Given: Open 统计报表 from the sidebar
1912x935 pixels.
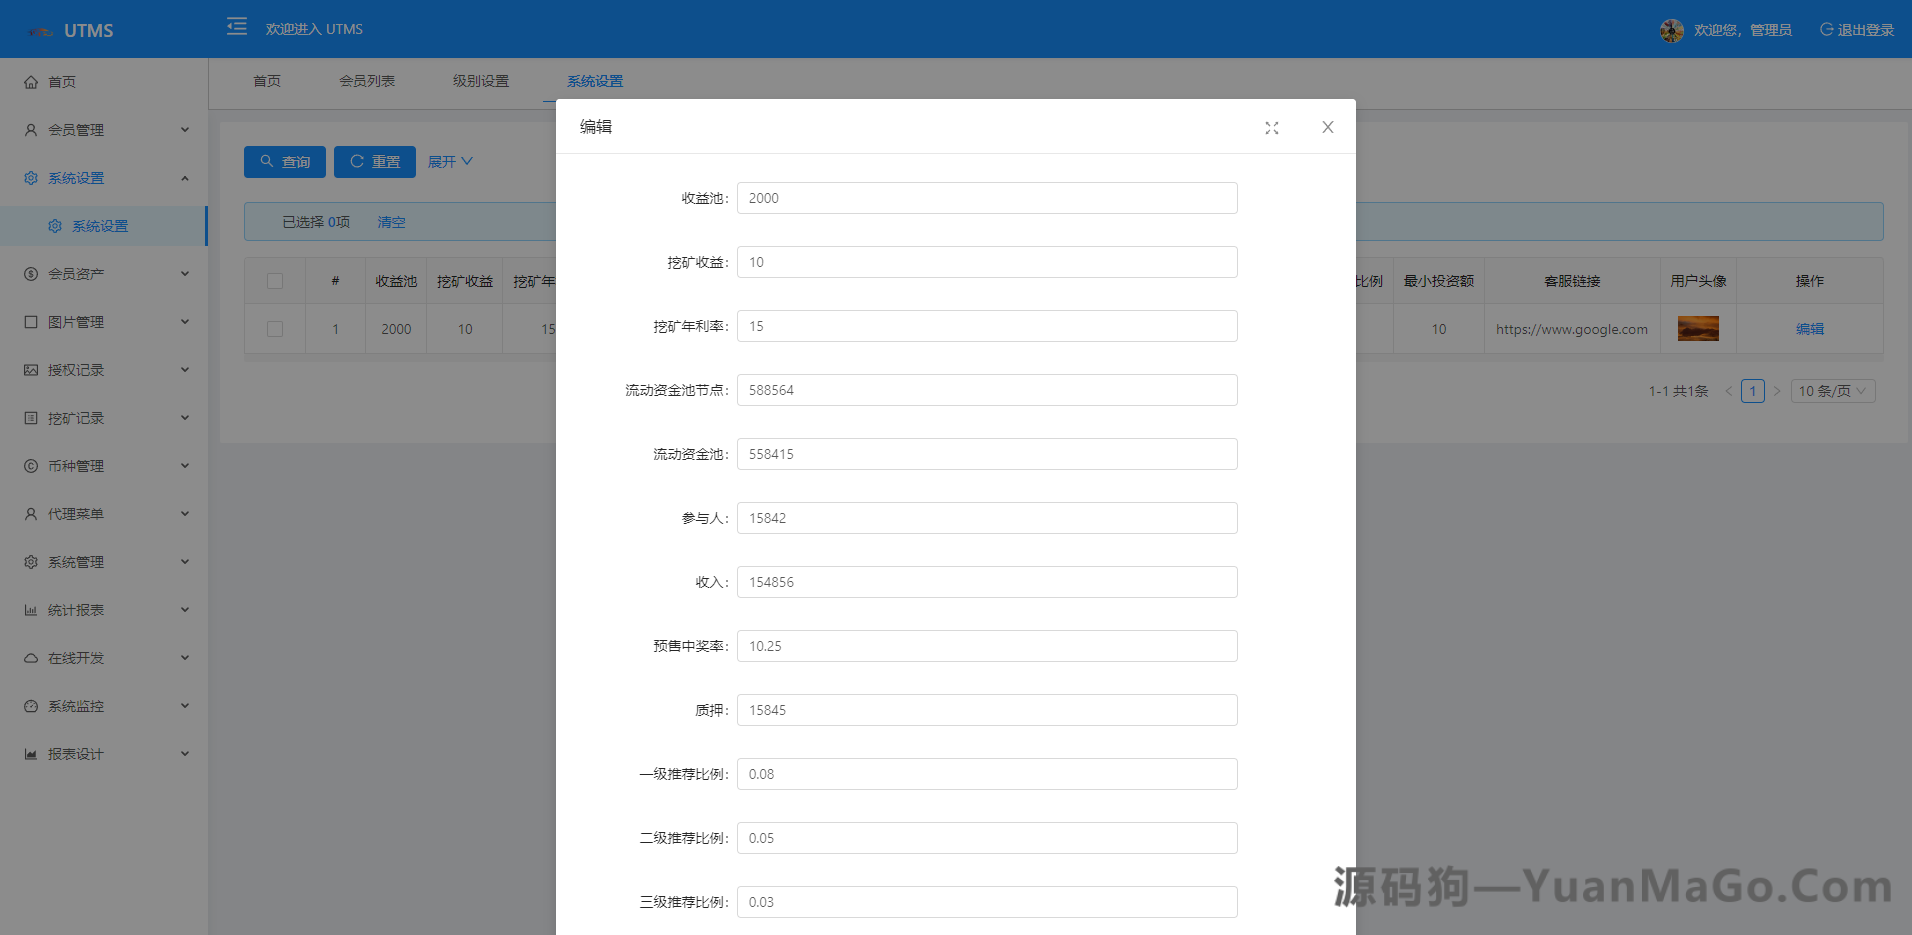Looking at the screenshot, I should click(x=75, y=609).
